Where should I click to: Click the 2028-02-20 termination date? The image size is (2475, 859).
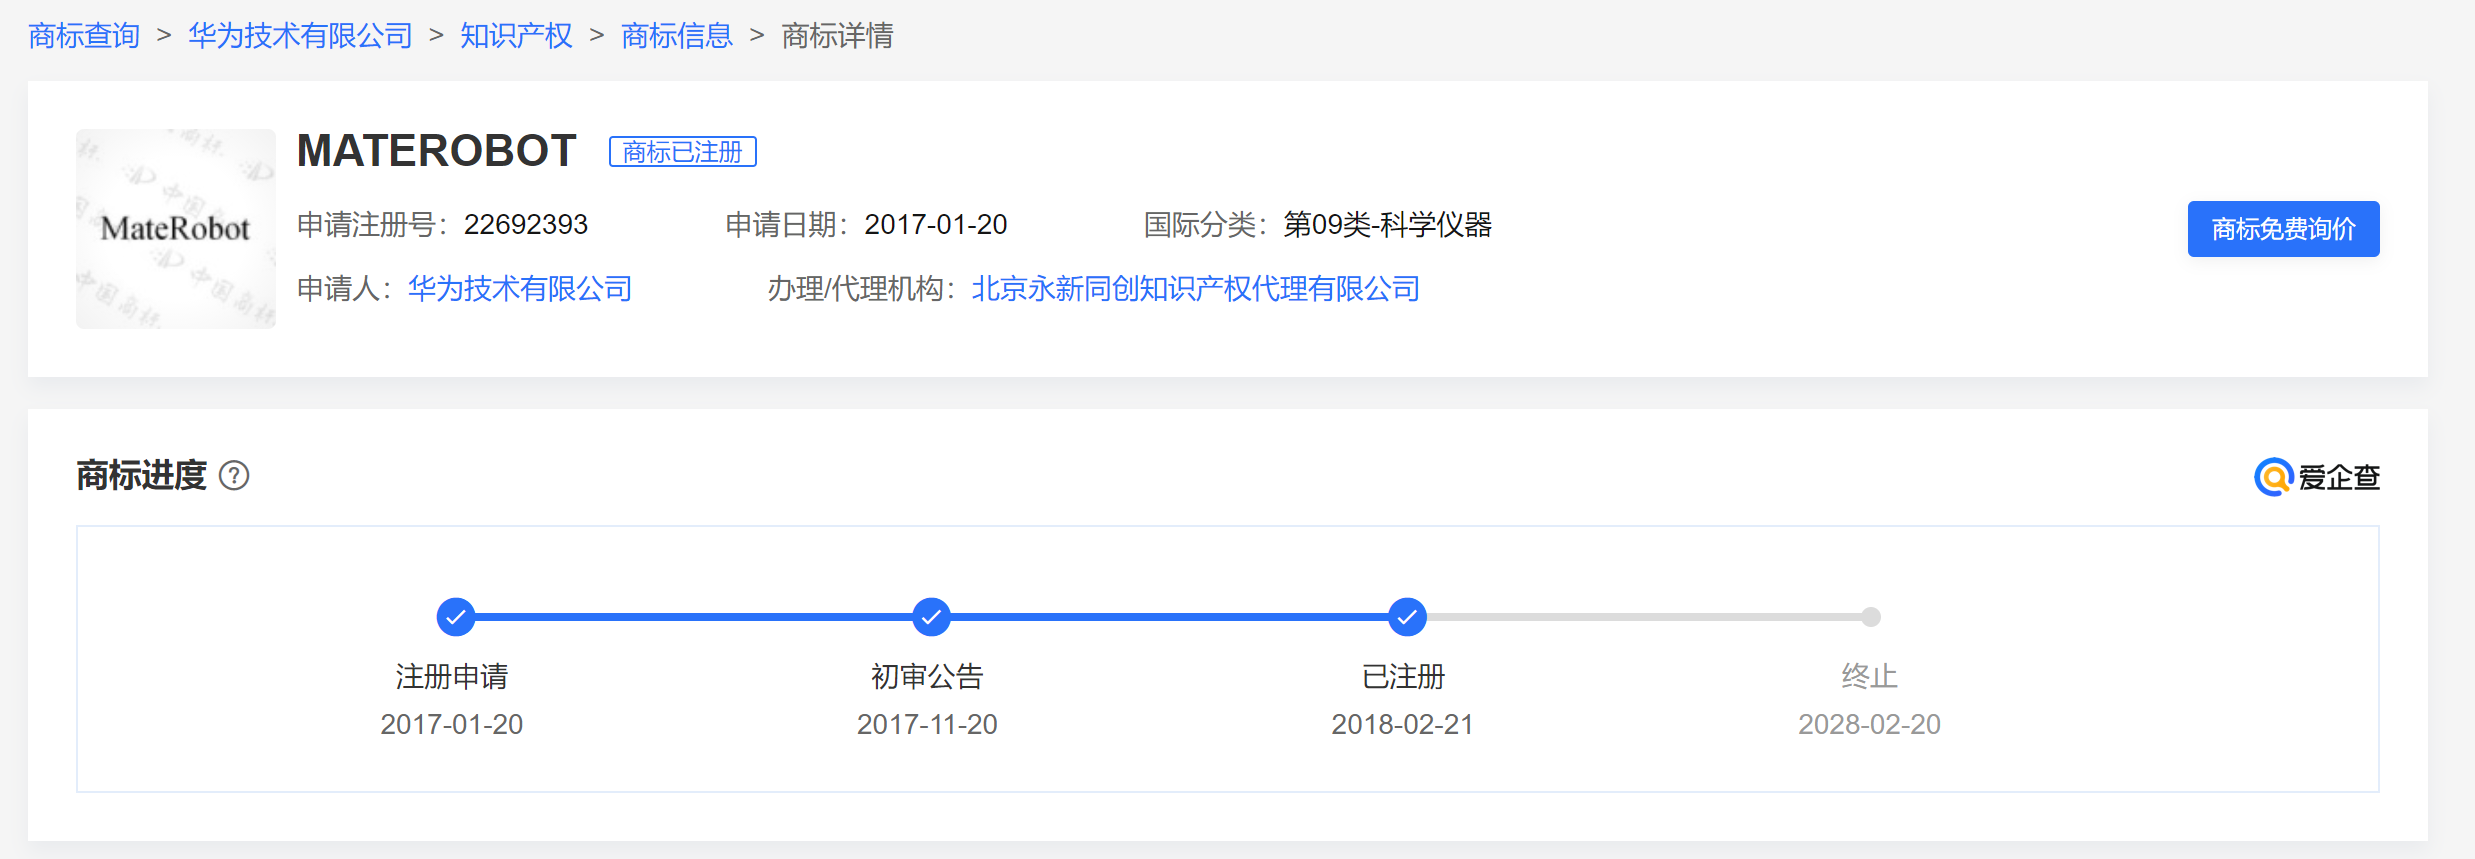click(1869, 724)
